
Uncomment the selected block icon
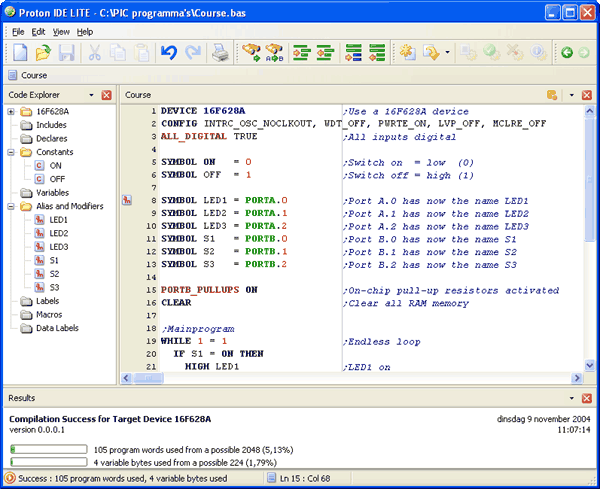pos(377,52)
